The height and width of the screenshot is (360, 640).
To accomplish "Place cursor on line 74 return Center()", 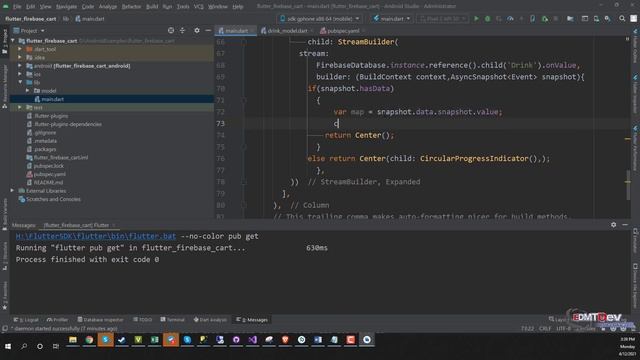I will click(359, 135).
